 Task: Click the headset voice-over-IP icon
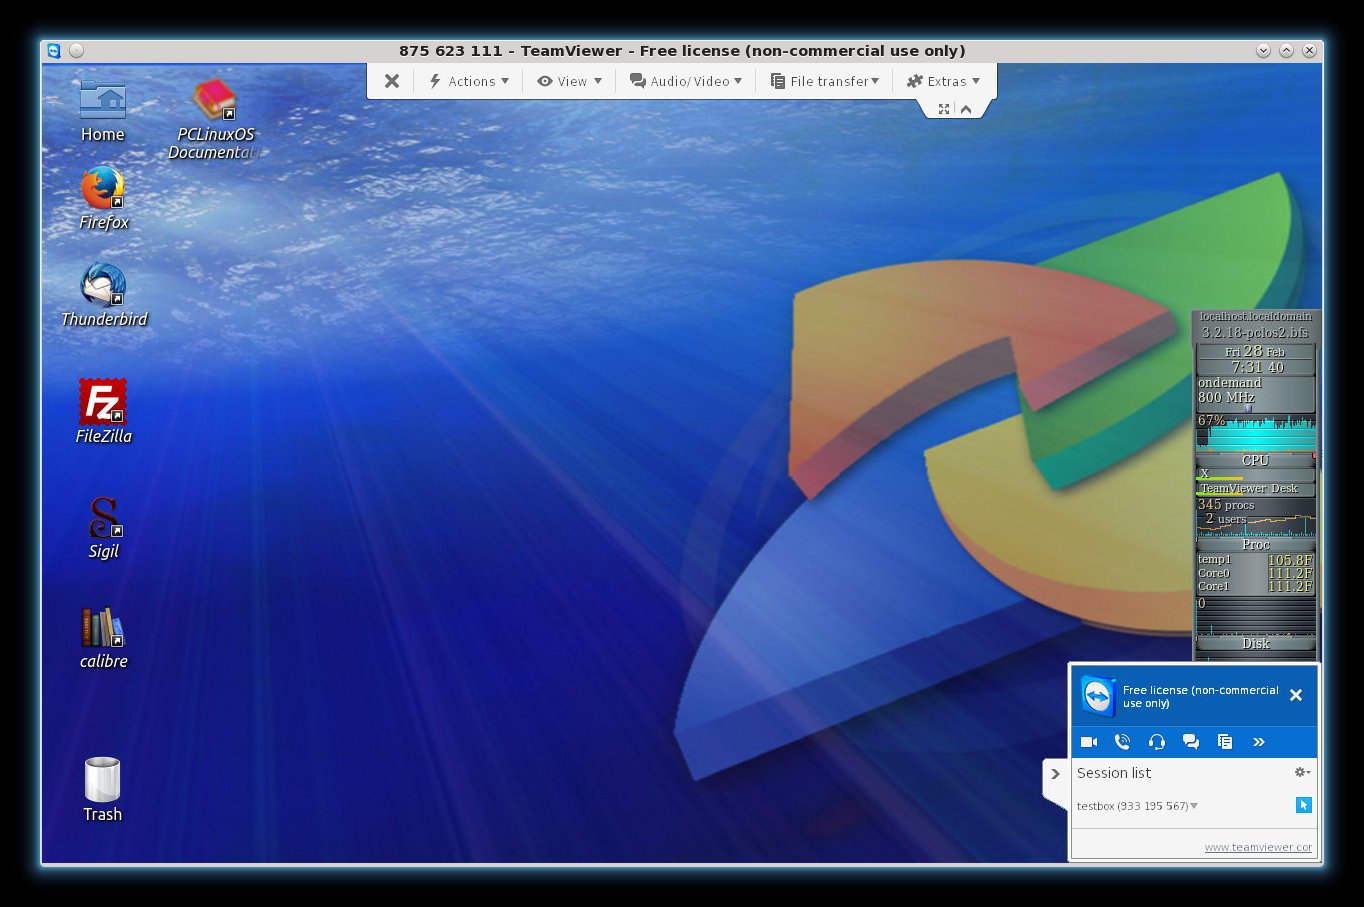1157,742
